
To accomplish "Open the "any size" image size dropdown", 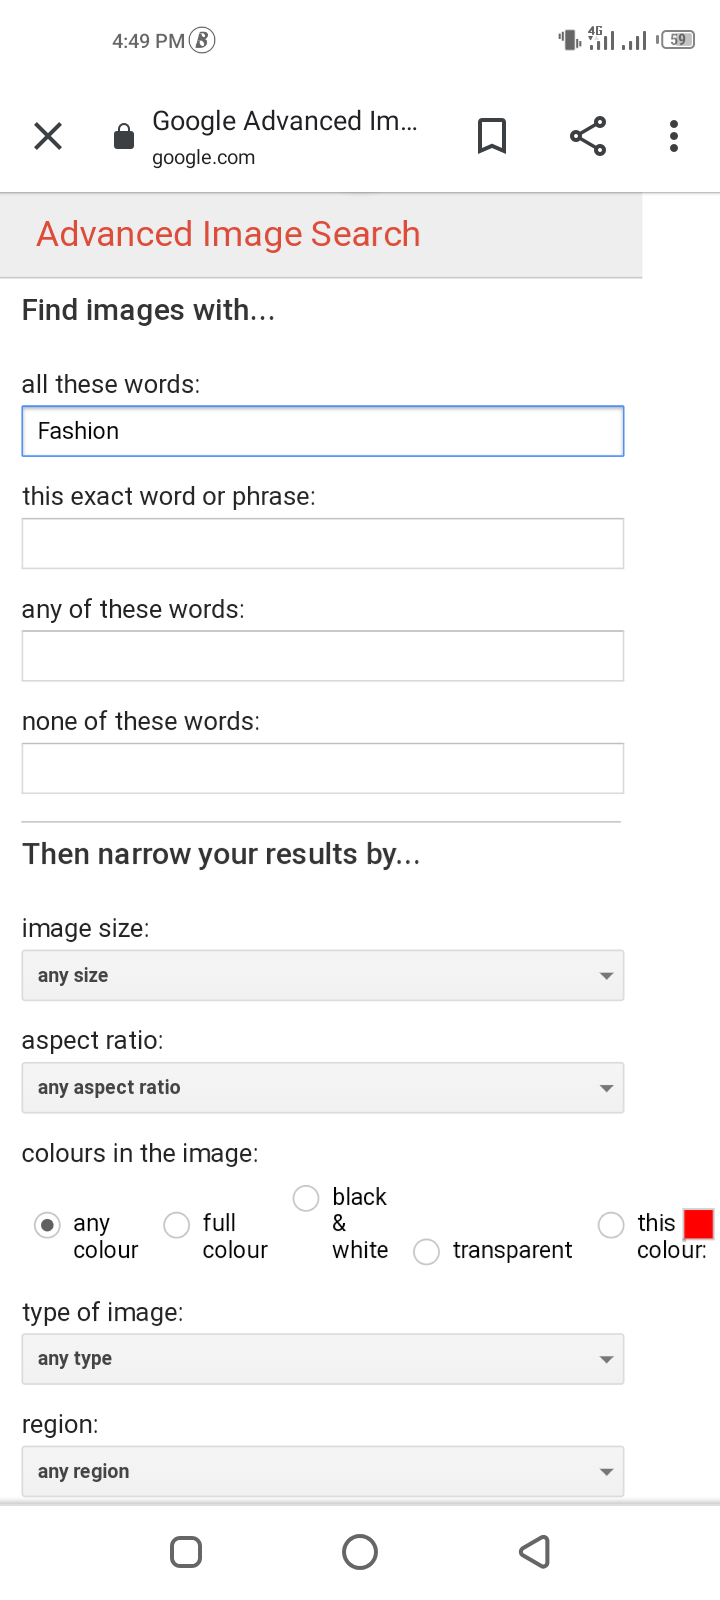I will 323,976.
